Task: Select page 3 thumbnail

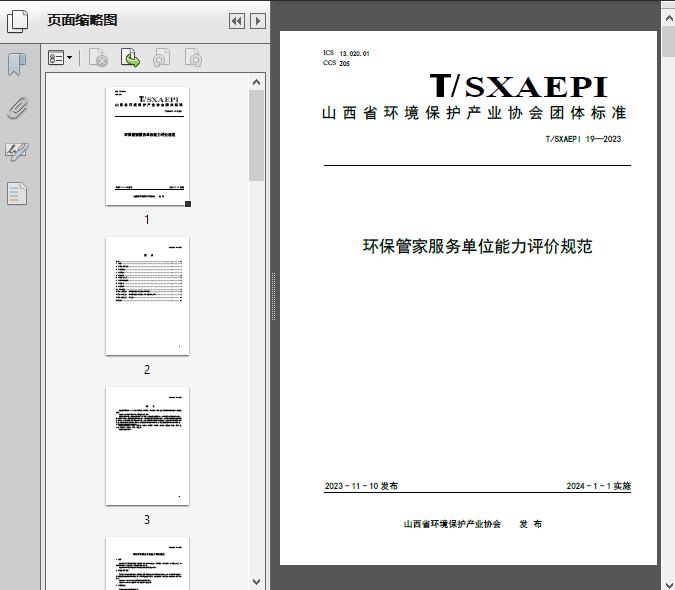Action: point(147,446)
